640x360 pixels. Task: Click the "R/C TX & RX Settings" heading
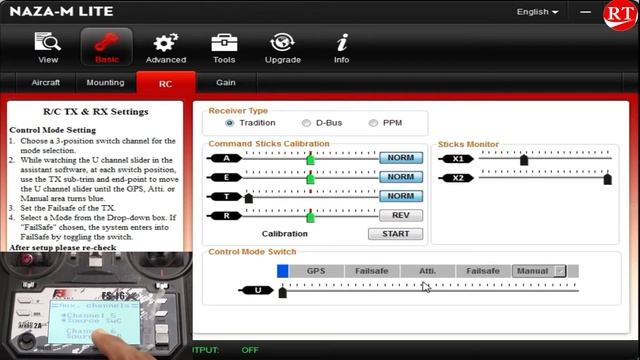coord(96,112)
